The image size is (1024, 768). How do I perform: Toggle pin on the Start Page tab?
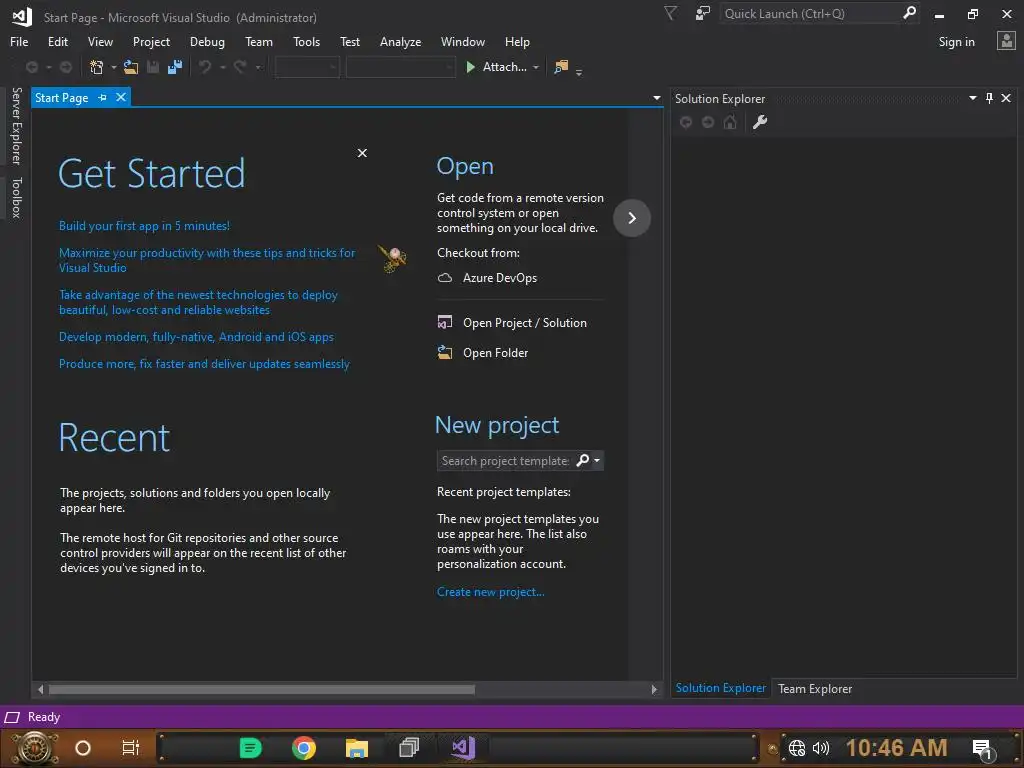(102, 97)
